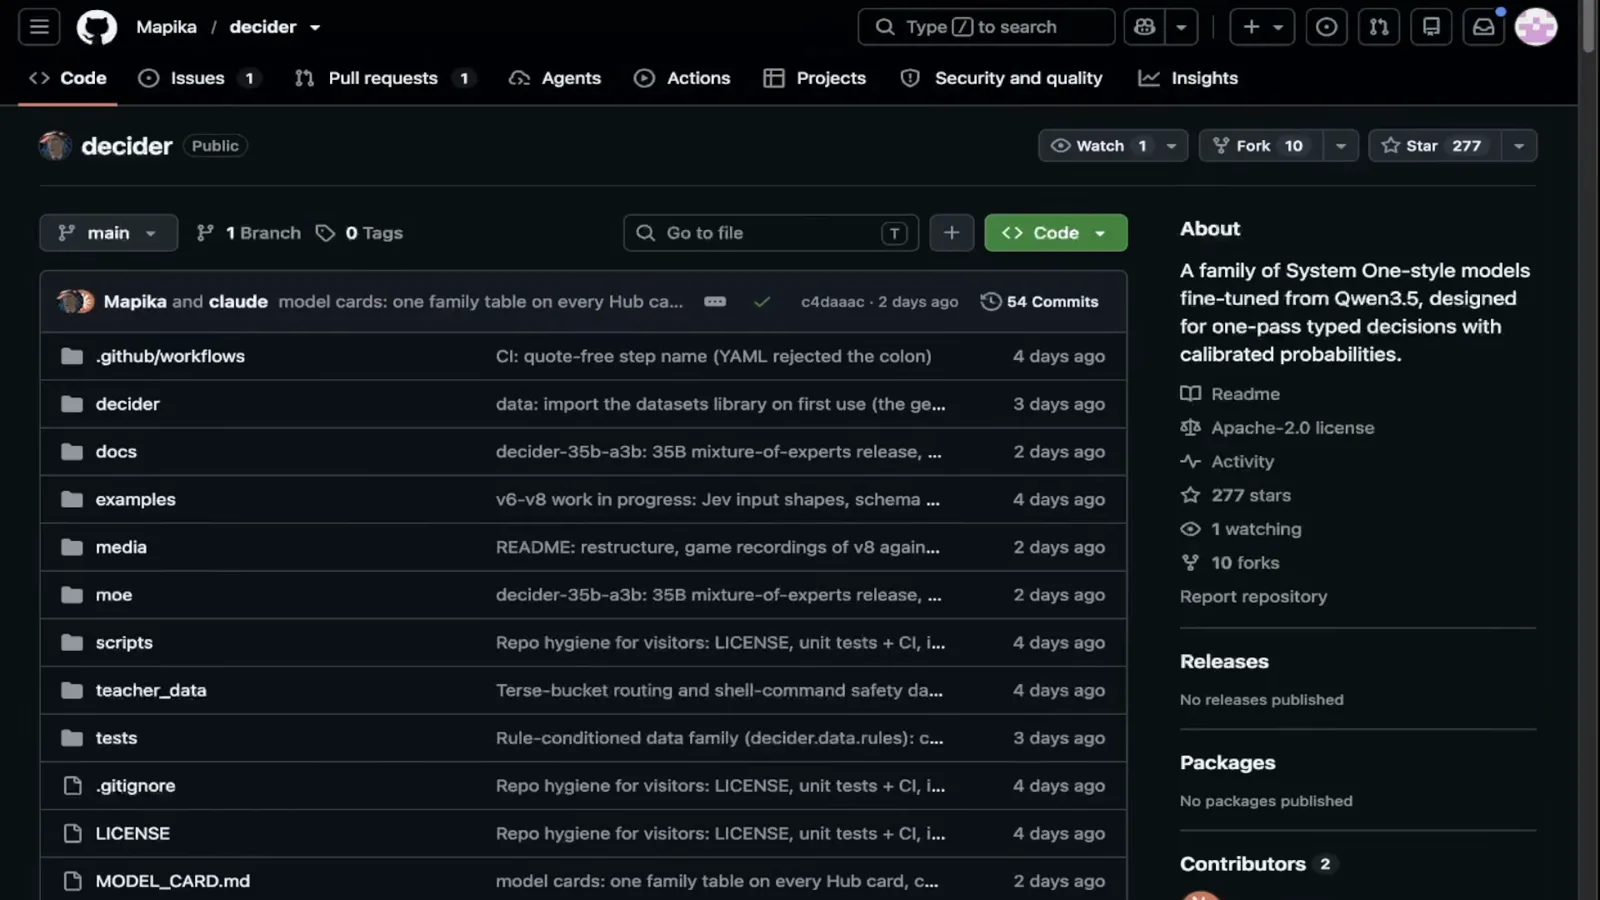This screenshot has width=1600, height=900.
Task: Expand the Watch options dropdown arrow
Action: coord(1172,146)
